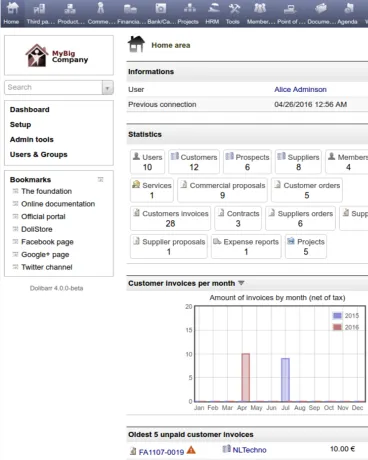Open the Documents module icon
The width and height of the screenshot is (368, 460).
(320, 8)
